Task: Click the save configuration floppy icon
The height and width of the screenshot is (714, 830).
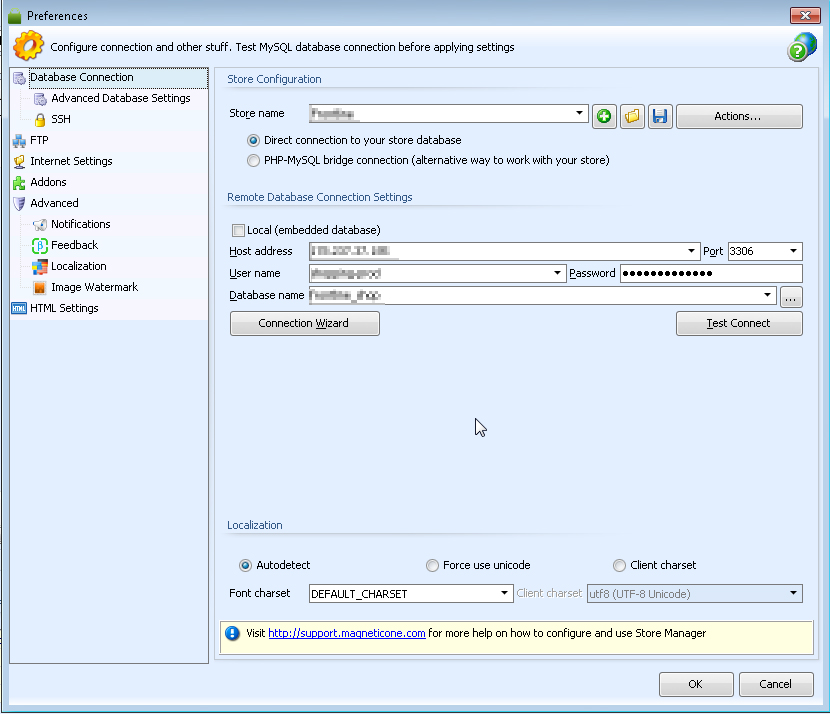Action: click(660, 116)
